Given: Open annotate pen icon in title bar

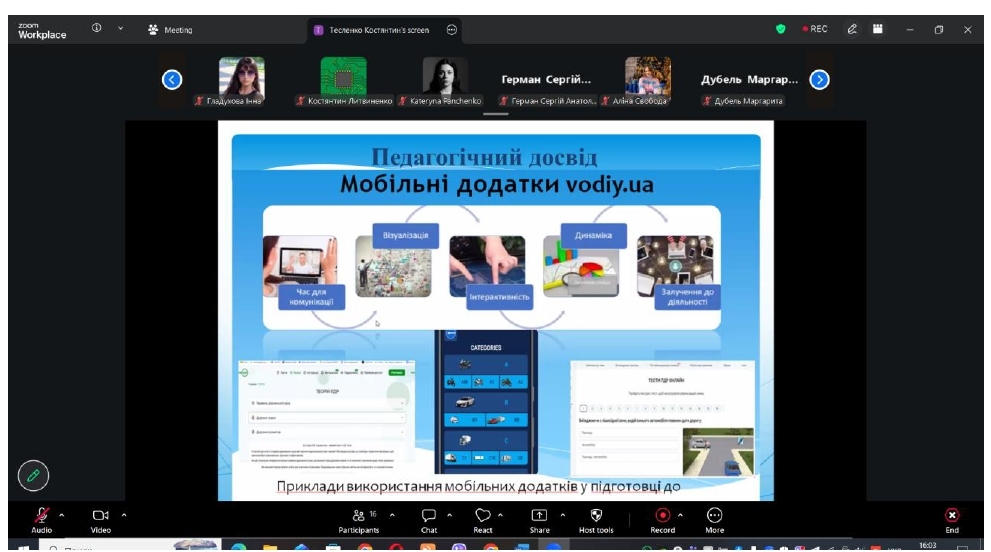Looking at the screenshot, I should [852, 29].
